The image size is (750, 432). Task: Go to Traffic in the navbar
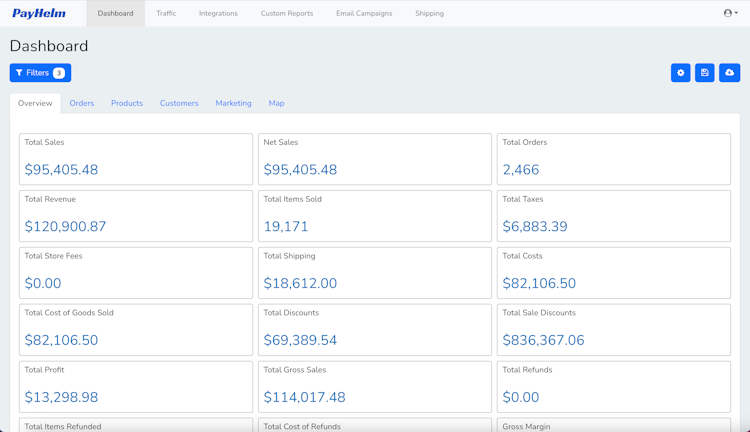pos(166,14)
